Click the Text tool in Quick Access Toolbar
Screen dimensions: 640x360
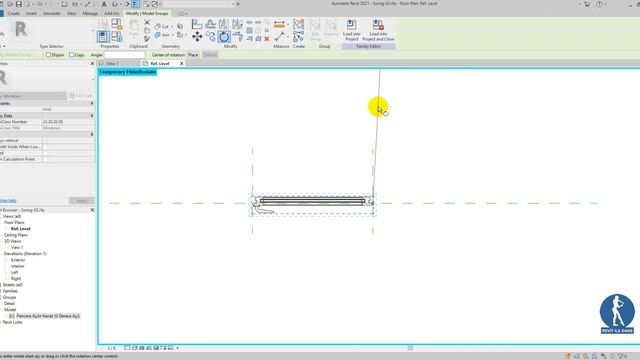click(x=104, y=4)
